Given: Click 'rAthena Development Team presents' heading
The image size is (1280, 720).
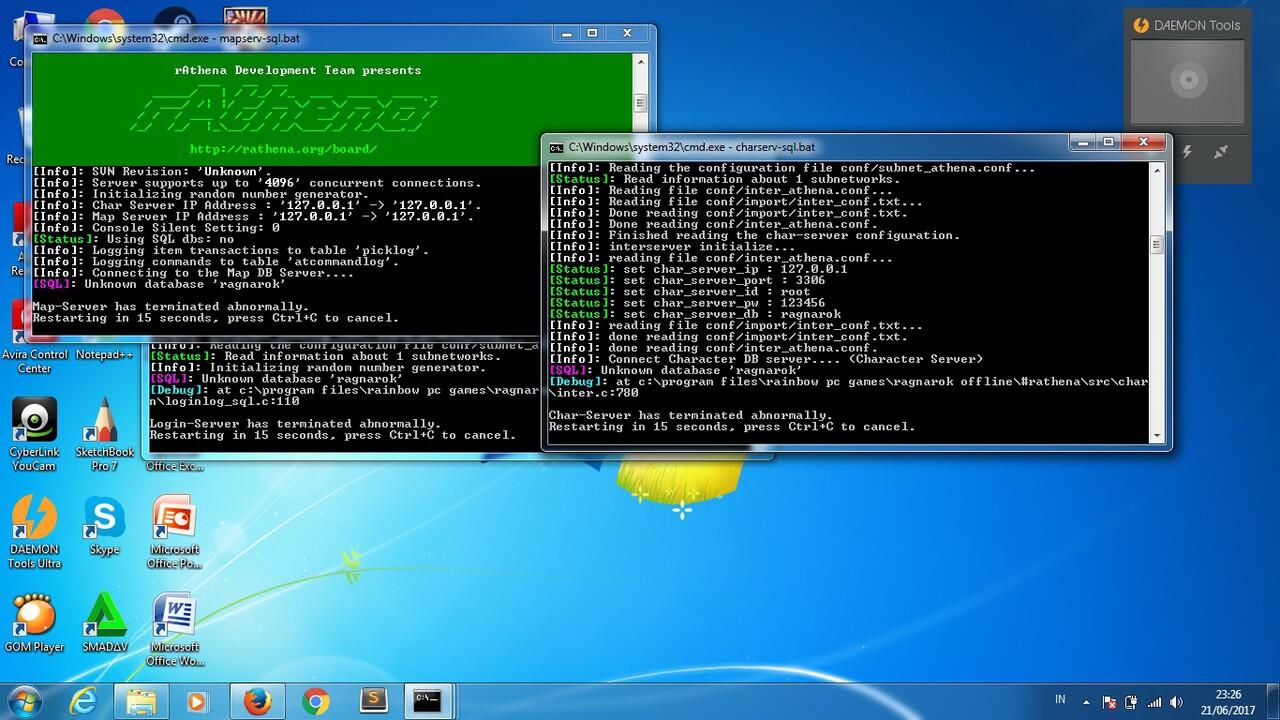Looking at the screenshot, I should click(298, 70).
